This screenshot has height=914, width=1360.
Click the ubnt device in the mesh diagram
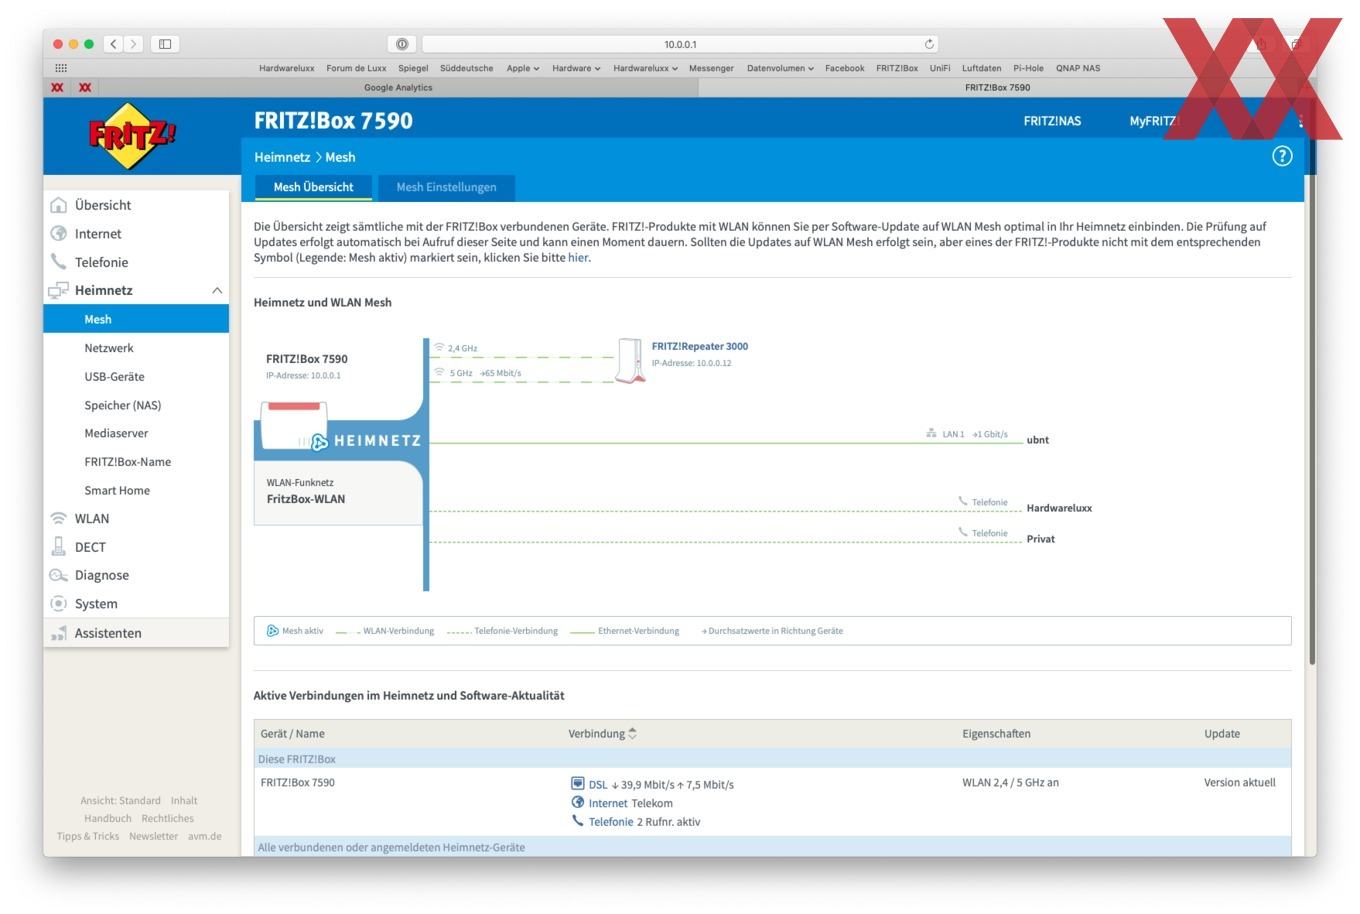[x=1038, y=440]
